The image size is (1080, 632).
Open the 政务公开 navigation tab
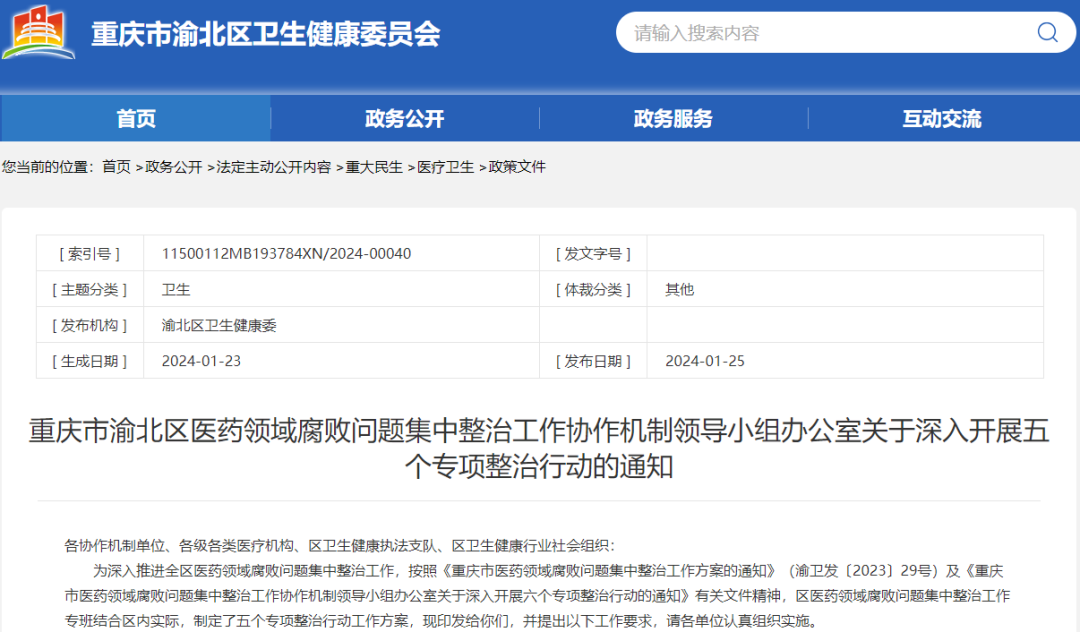[x=404, y=118]
